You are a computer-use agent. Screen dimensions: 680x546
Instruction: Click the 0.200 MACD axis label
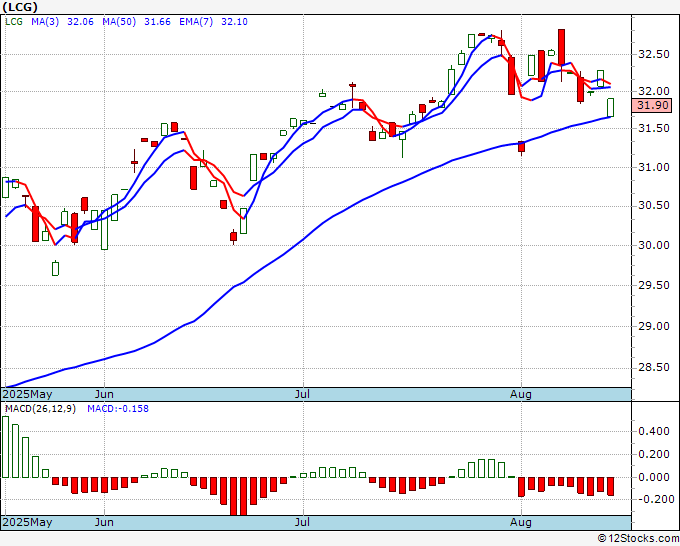[x=654, y=454]
